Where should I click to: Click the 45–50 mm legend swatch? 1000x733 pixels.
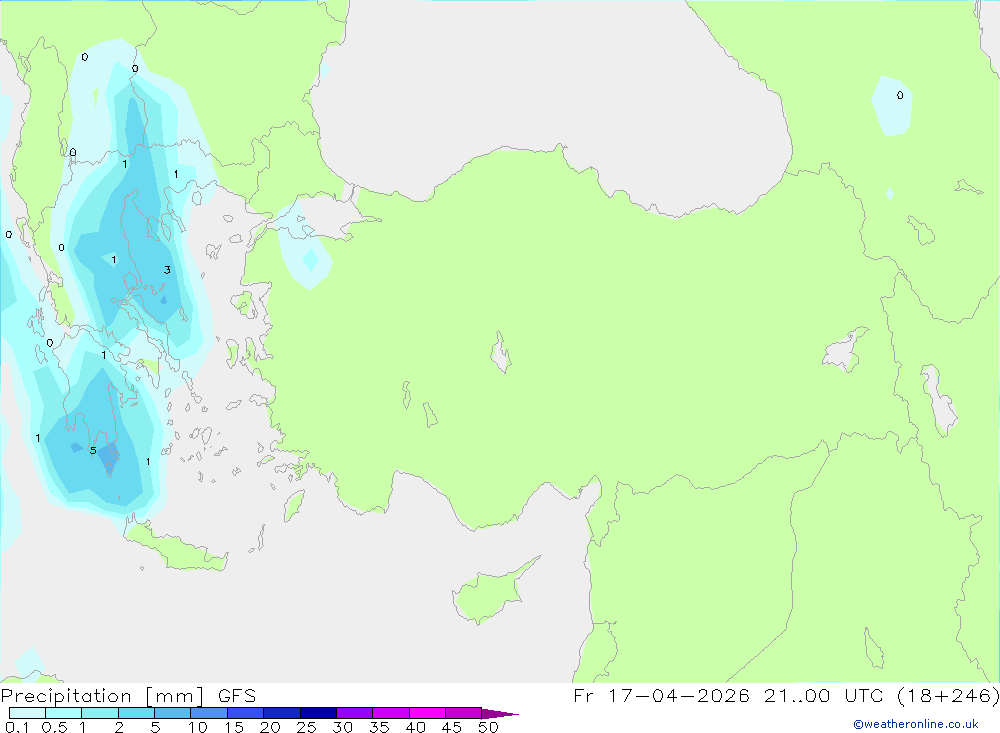(464, 713)
